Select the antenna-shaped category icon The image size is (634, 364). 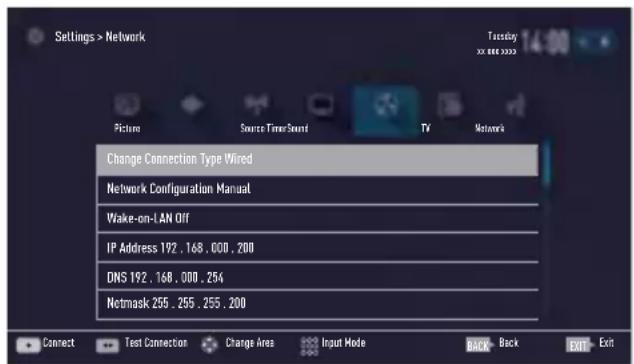coord(256,104)
